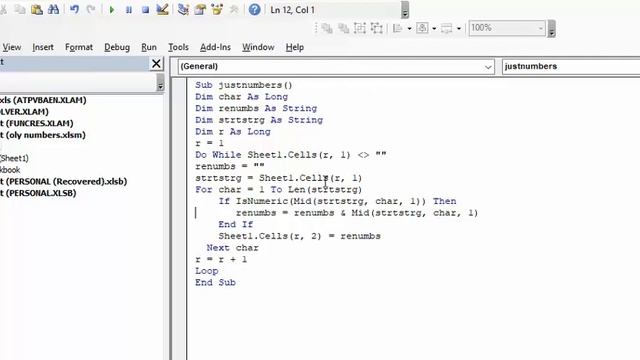640x360 pixels.
Task: Open the 100% zoom dropdown
Action: 507,28
